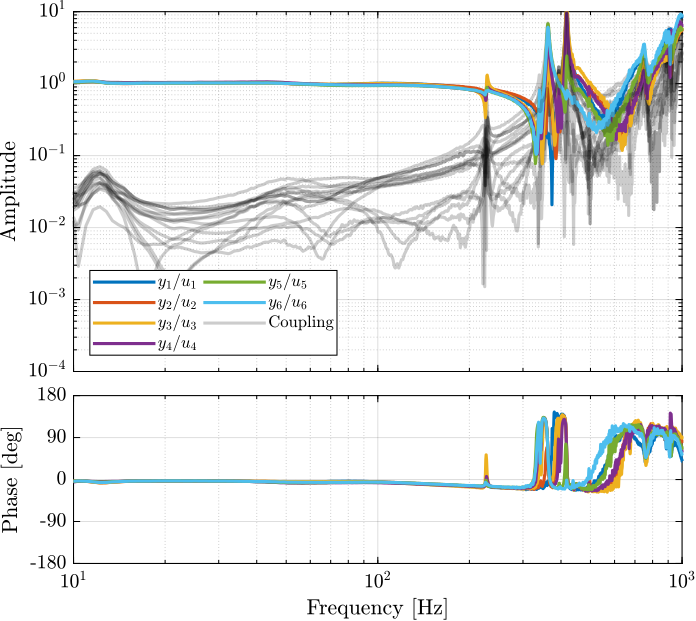
Task: Click the y3/u3 legend label
Action: [x=177, y=324]
